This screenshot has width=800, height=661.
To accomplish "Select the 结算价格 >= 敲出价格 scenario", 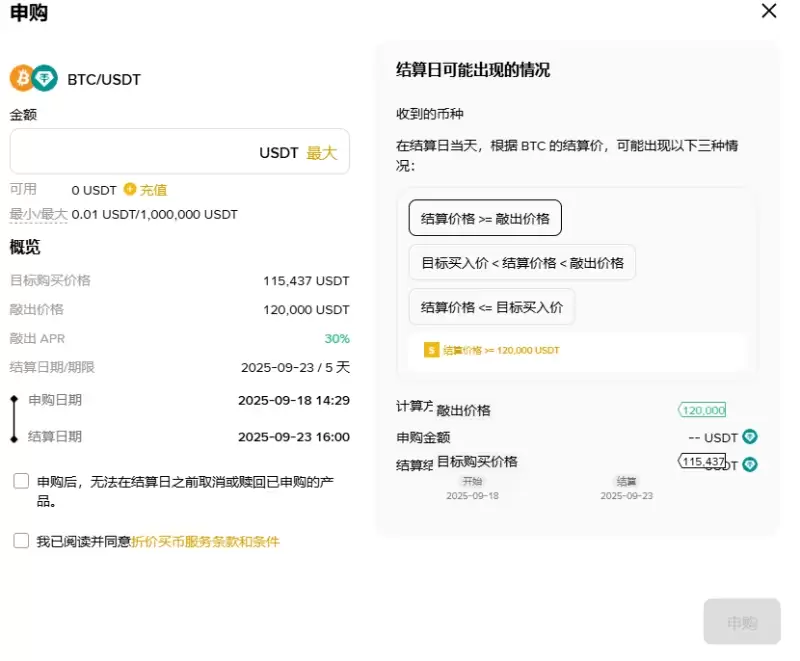I will point(485,217).
